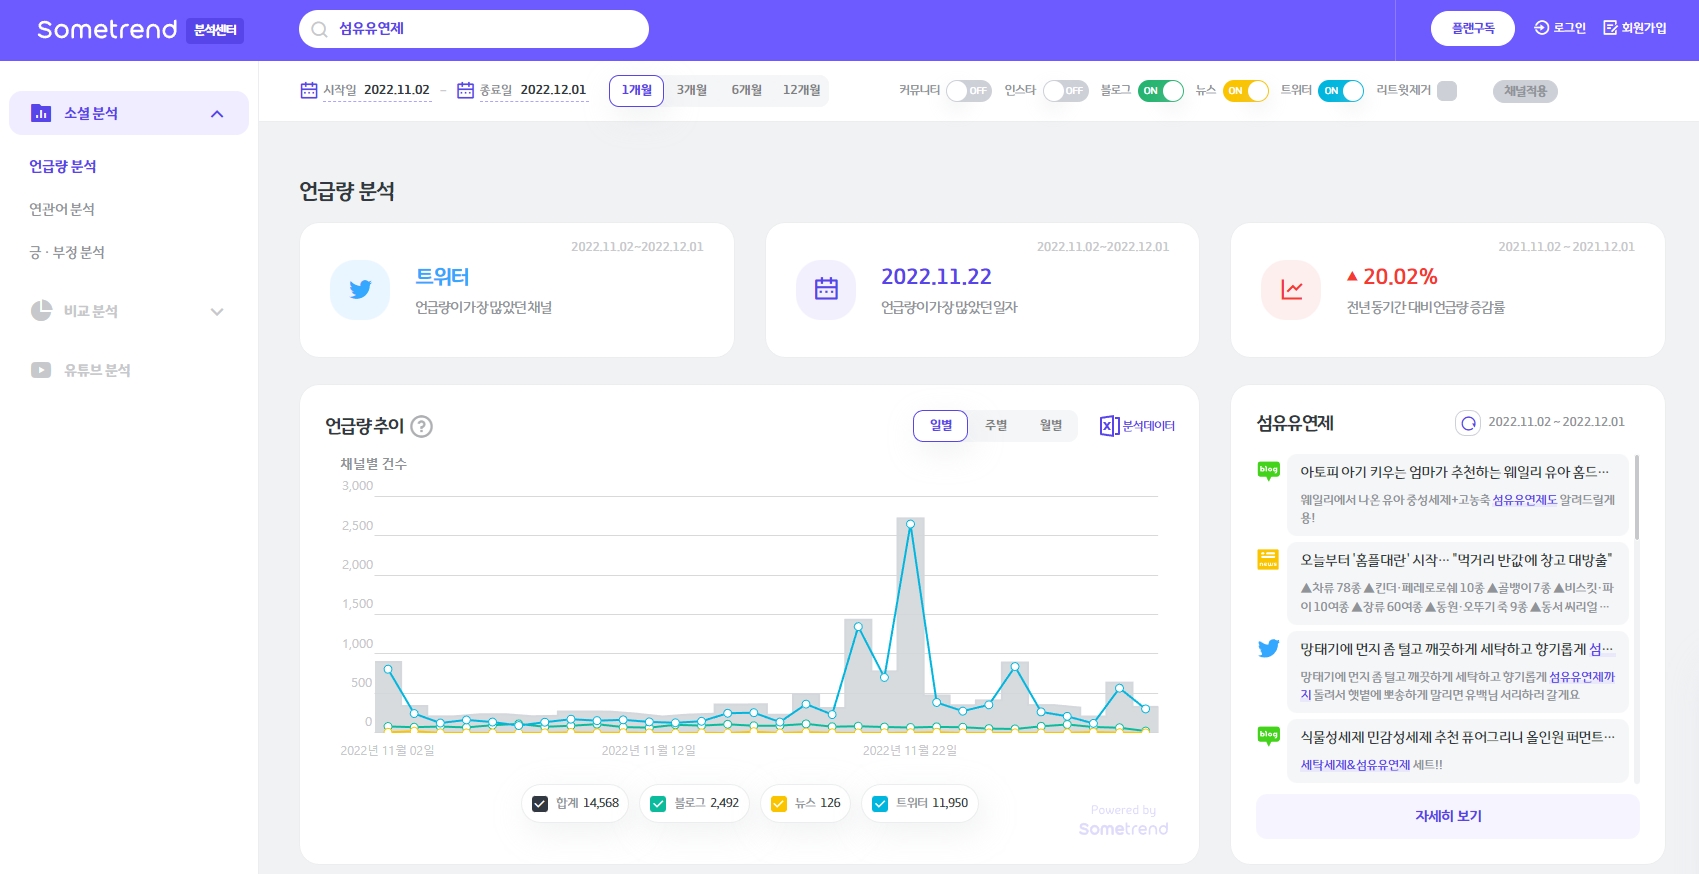Click the Twitter icon of 망태기에 먼지 post

pos(1268,648)
